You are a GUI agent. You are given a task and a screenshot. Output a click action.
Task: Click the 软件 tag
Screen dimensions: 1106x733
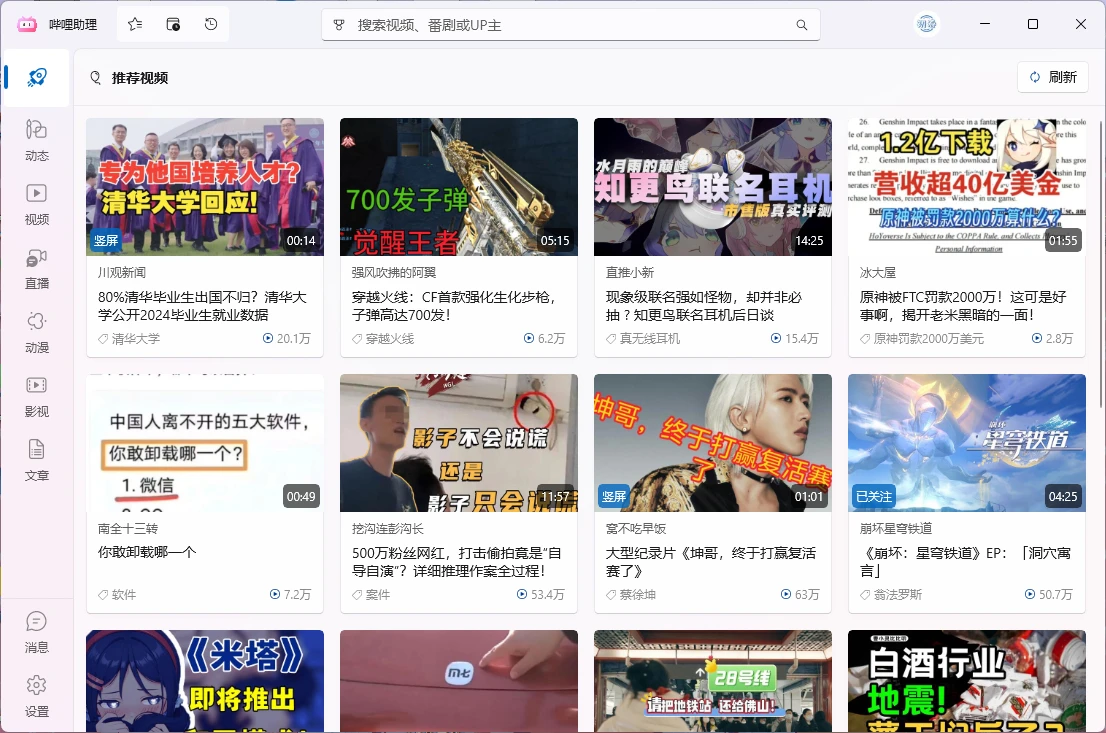(117, 595)
